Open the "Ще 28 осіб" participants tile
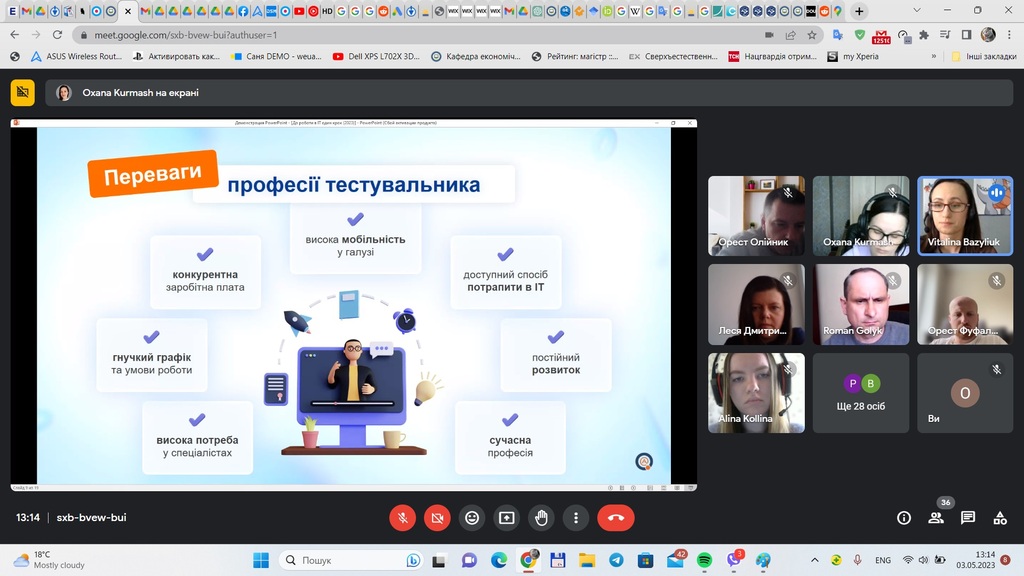 (x=860, y=392)
